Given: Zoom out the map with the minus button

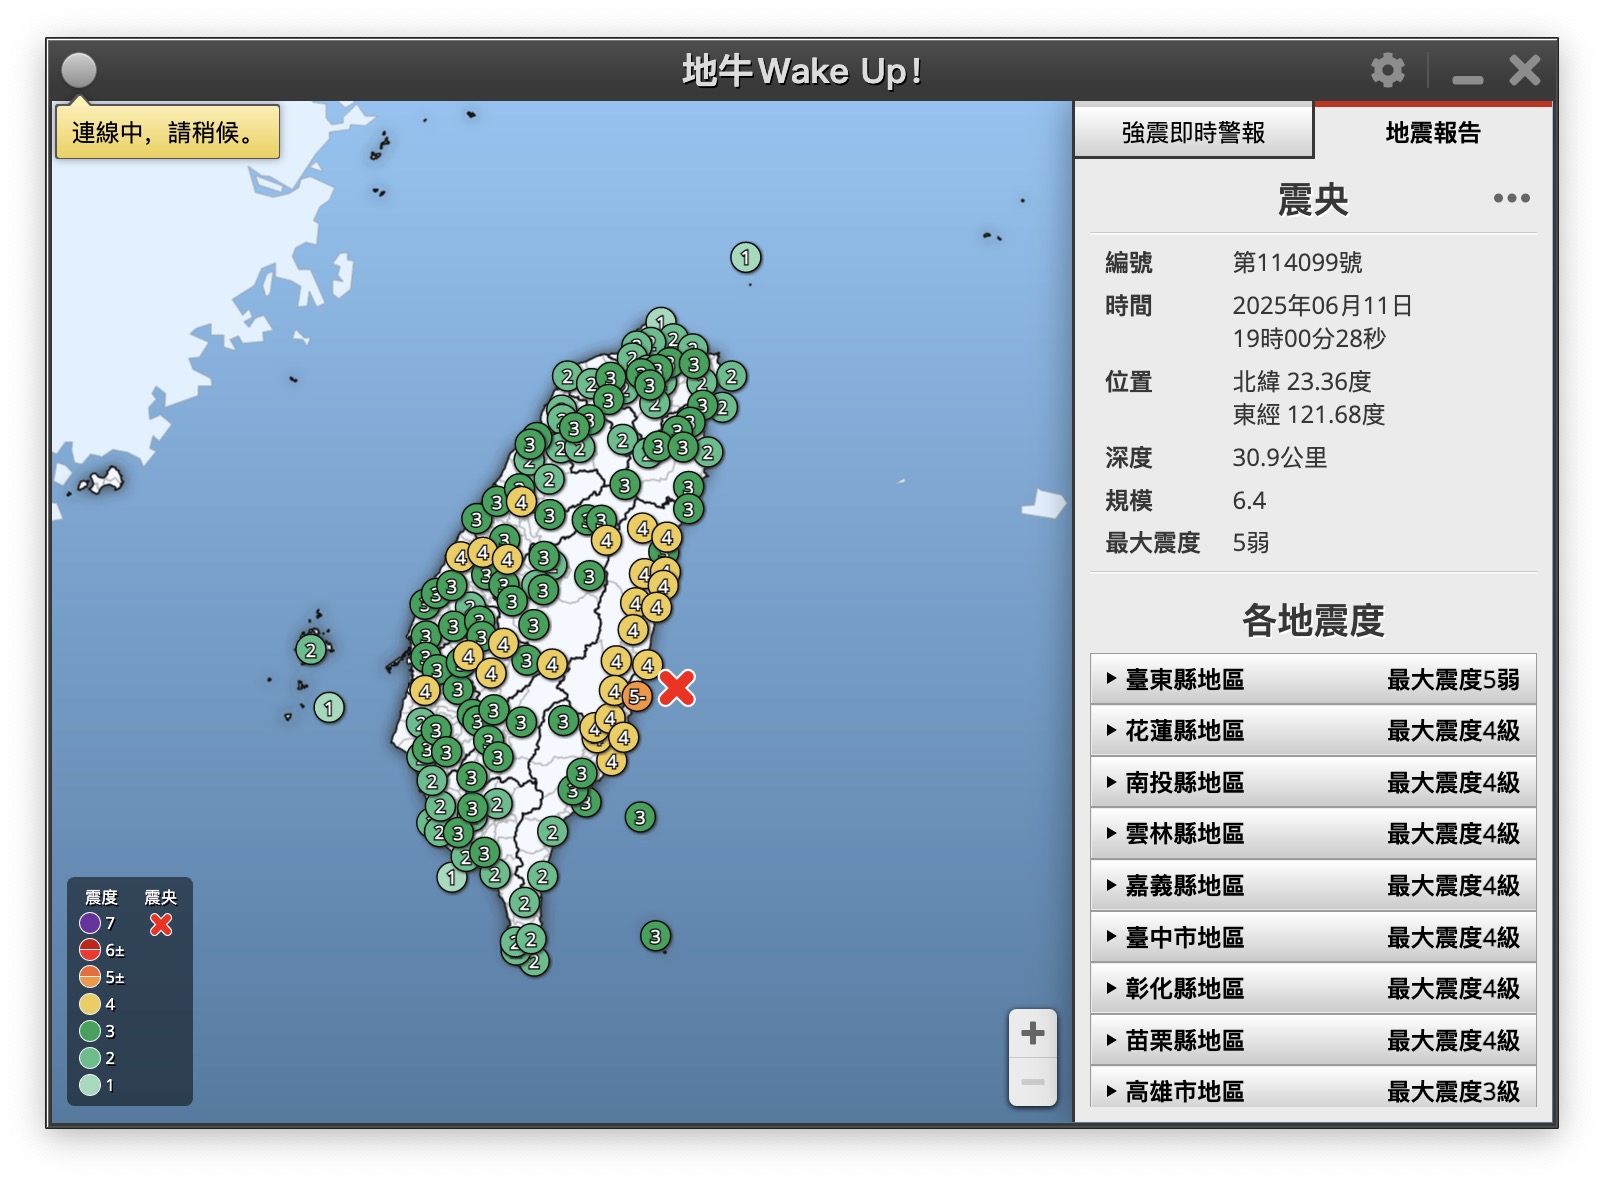Looking at the screenshot, I should 1033,1082.
